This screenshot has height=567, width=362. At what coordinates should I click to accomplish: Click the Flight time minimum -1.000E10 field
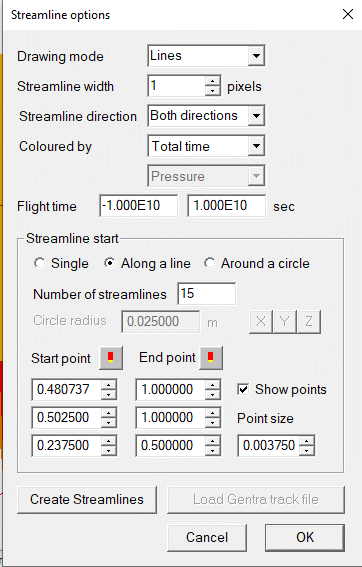pos(139,206)
